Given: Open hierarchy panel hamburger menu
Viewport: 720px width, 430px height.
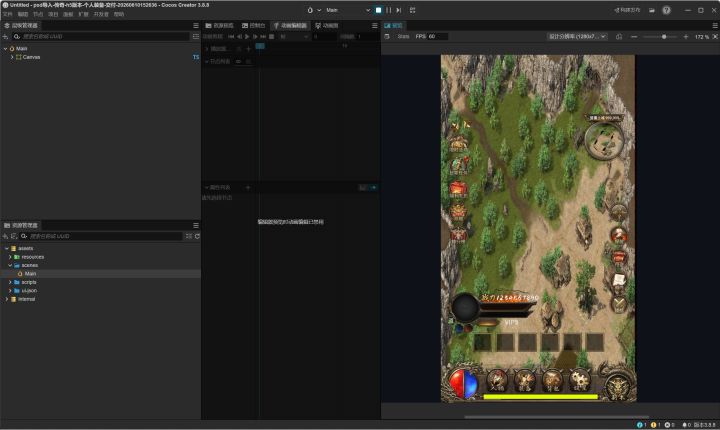Looking at the screenshot, I should coord(196,25).
